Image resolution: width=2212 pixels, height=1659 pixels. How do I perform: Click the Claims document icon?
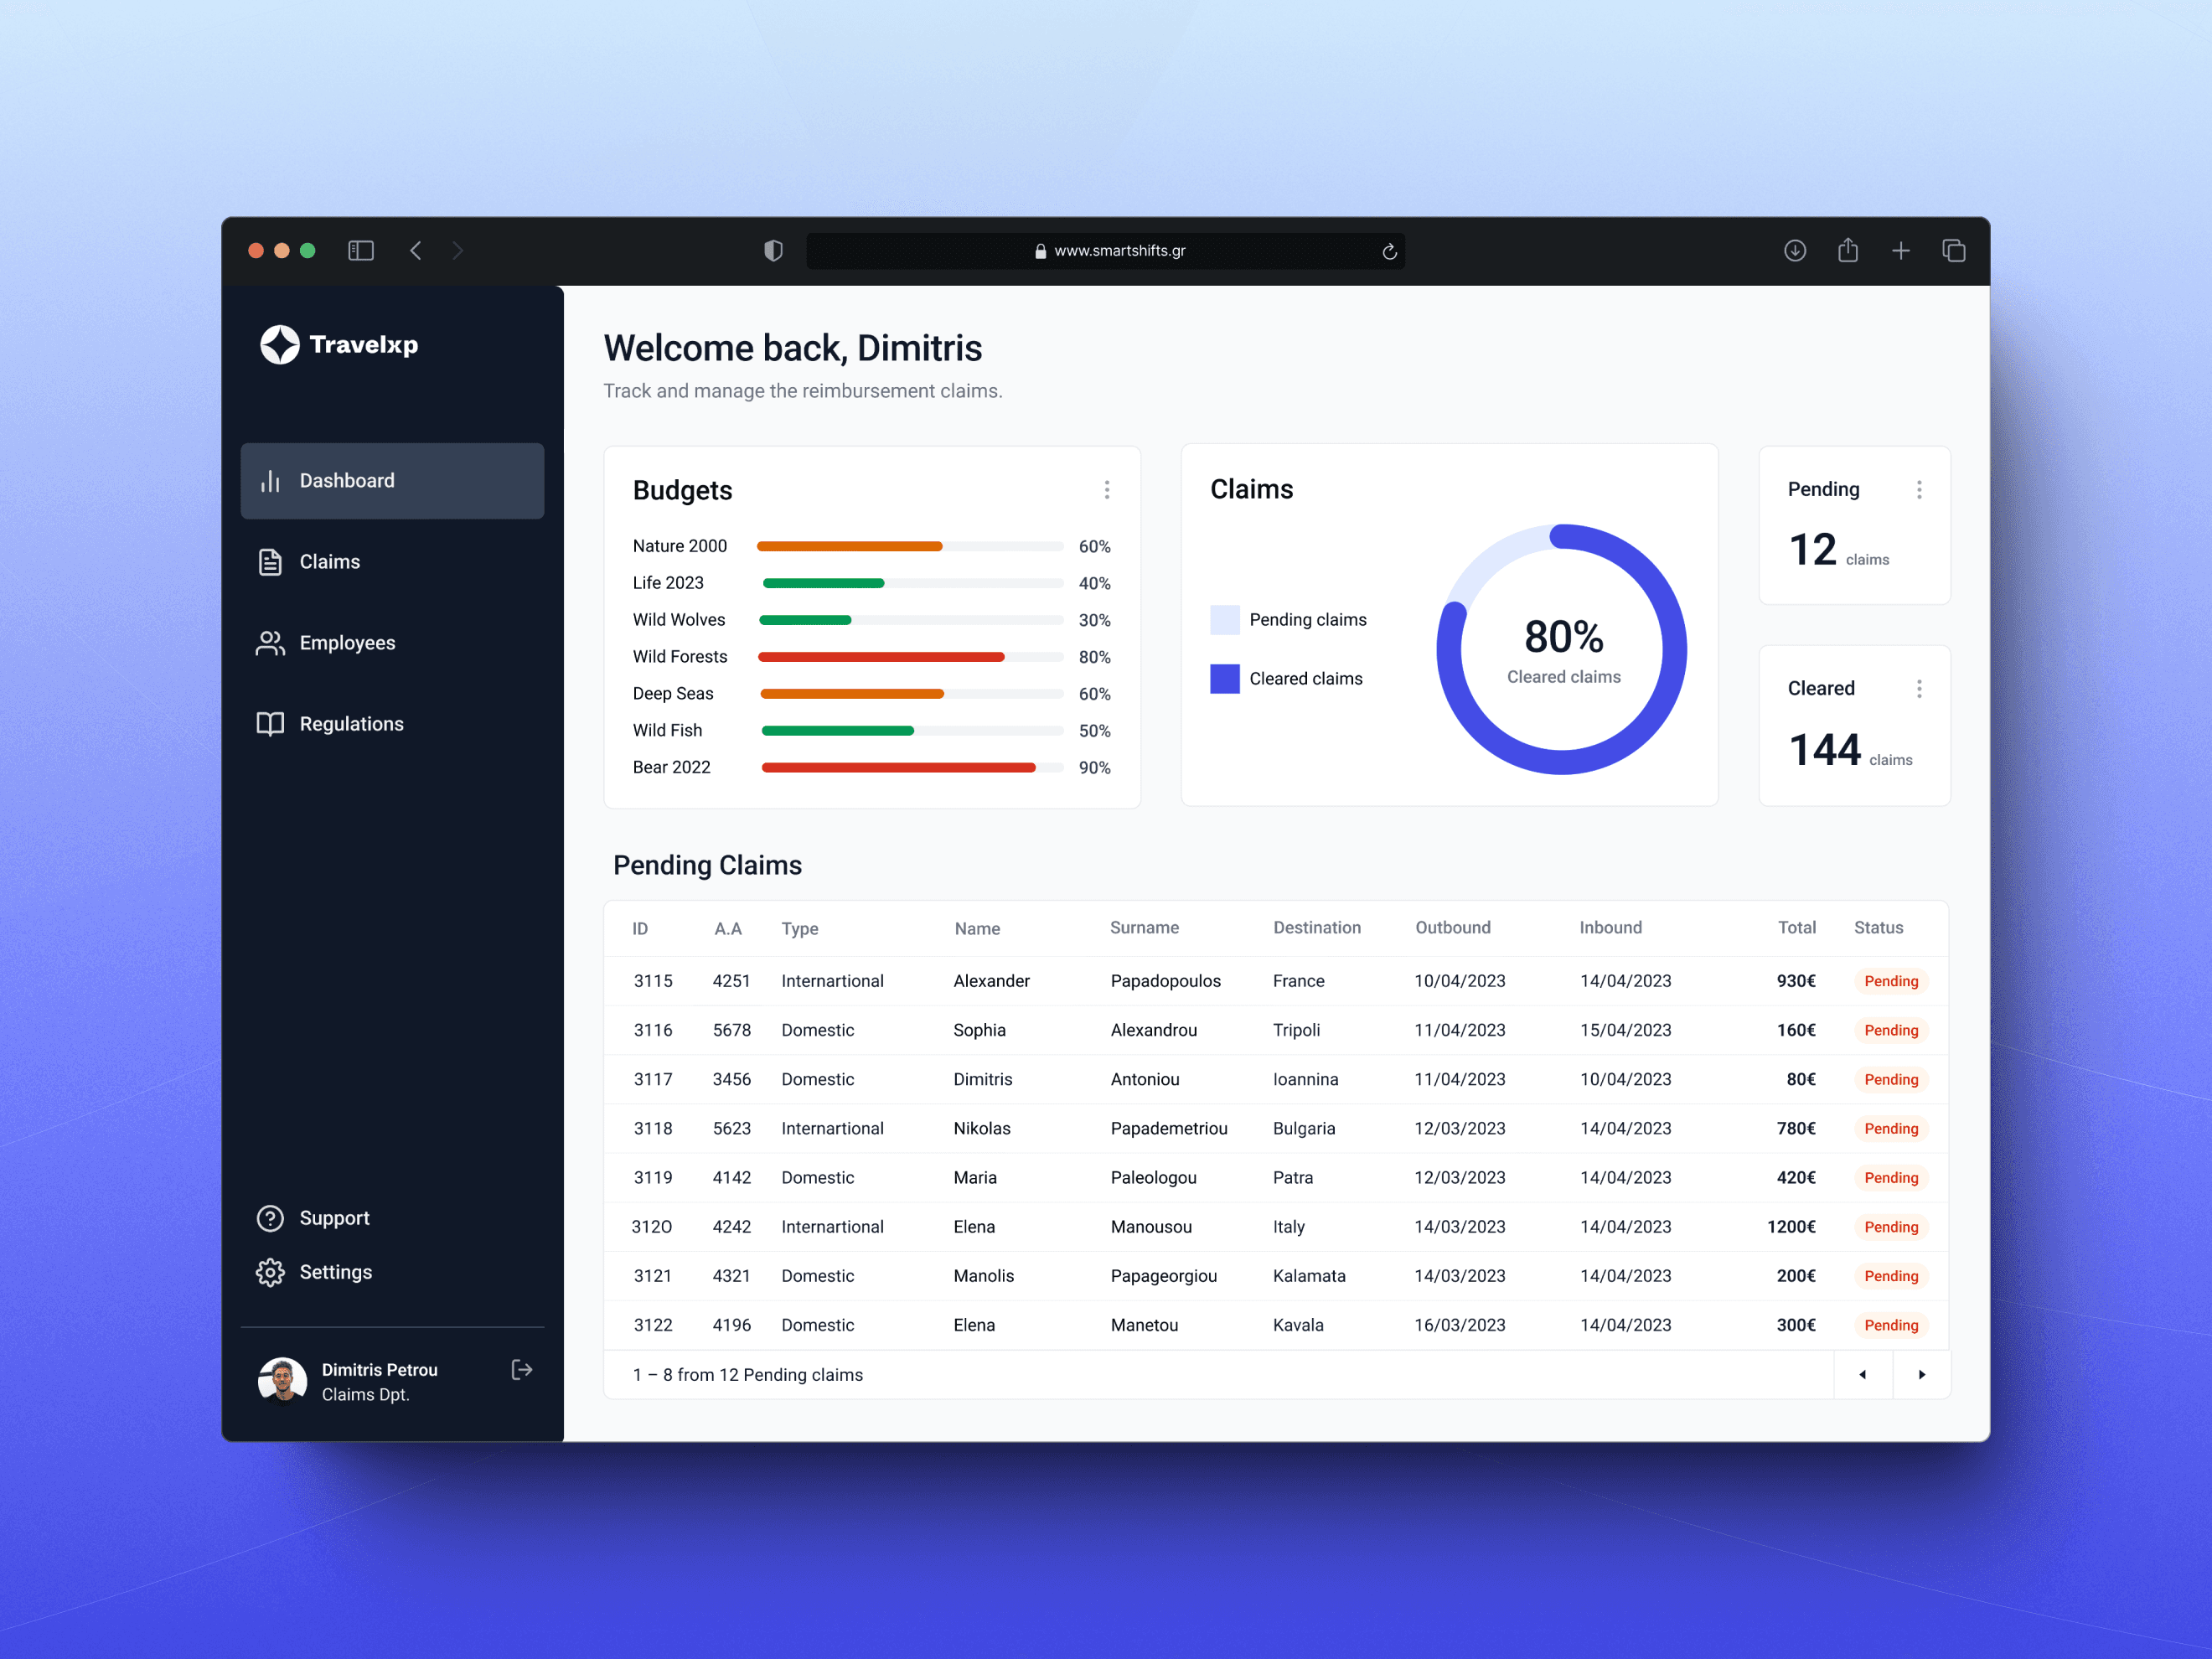[x=270, y=562]
